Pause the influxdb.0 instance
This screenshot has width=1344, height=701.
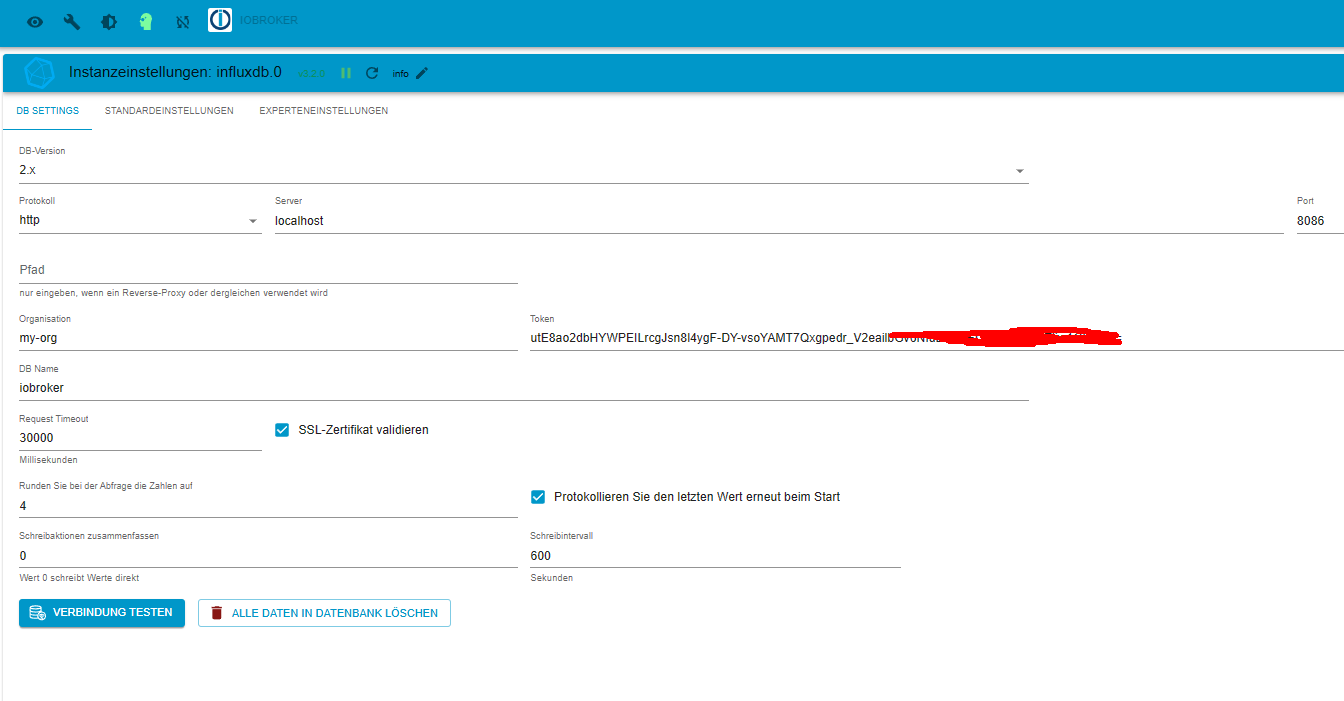(x=346, y=73)
